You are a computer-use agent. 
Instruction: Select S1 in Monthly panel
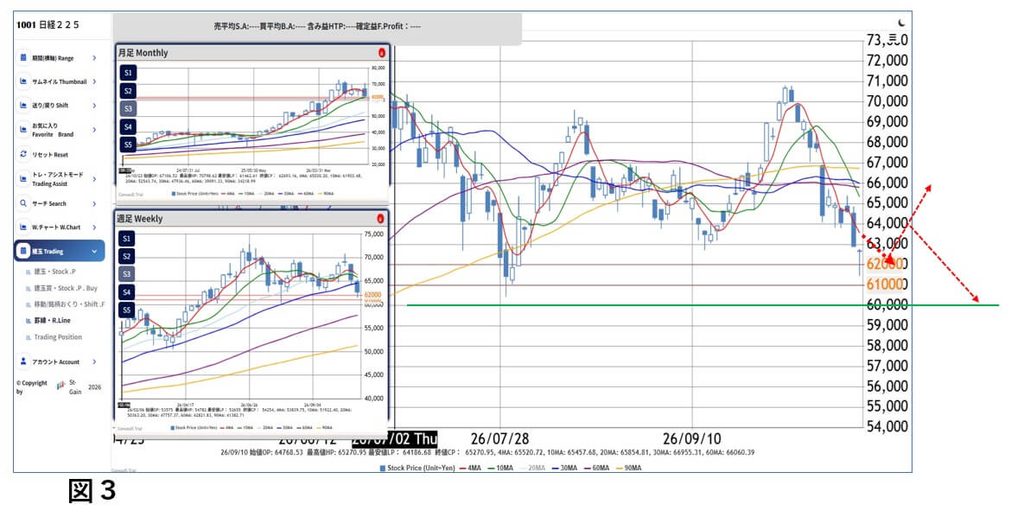128,72
